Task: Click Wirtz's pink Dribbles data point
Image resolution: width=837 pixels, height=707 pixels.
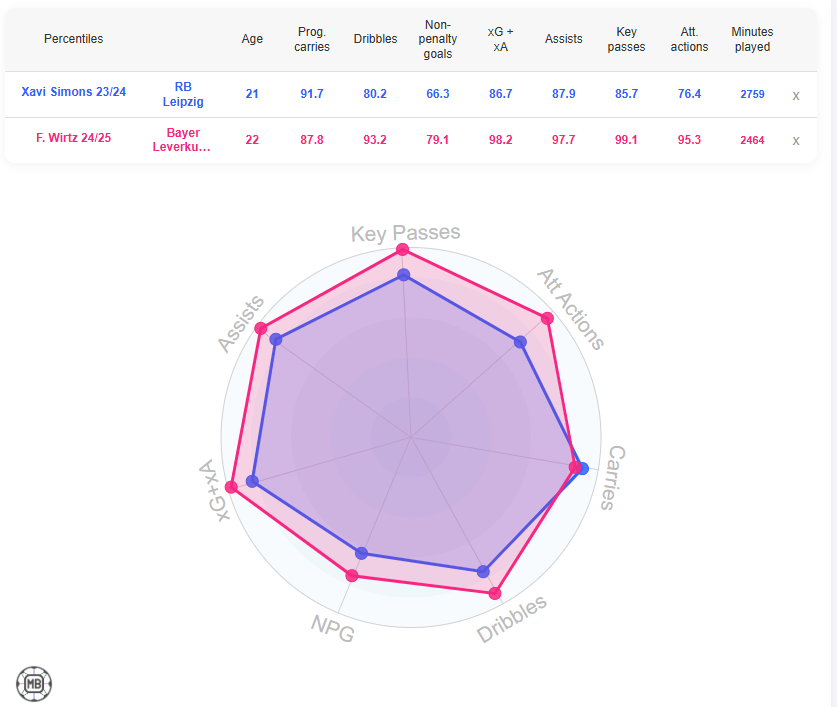Action: click(494, 592)
